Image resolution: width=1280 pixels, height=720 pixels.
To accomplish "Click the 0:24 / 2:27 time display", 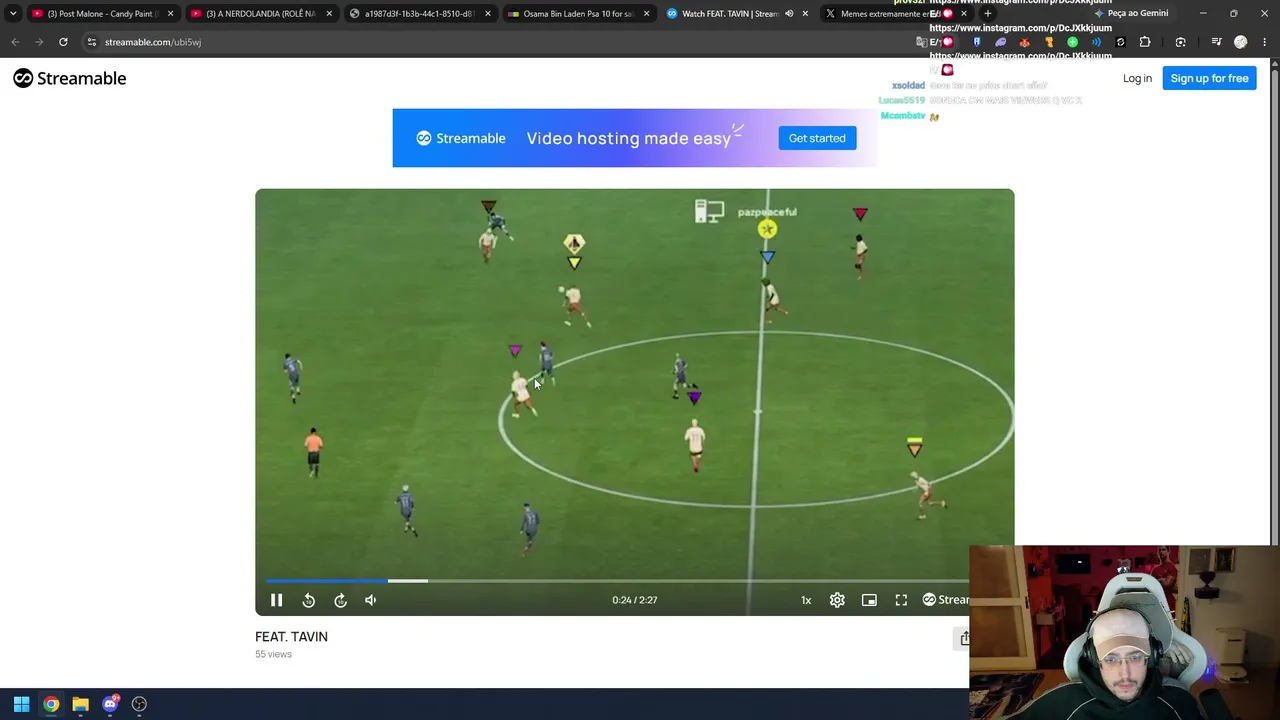I will click(635, 600).
